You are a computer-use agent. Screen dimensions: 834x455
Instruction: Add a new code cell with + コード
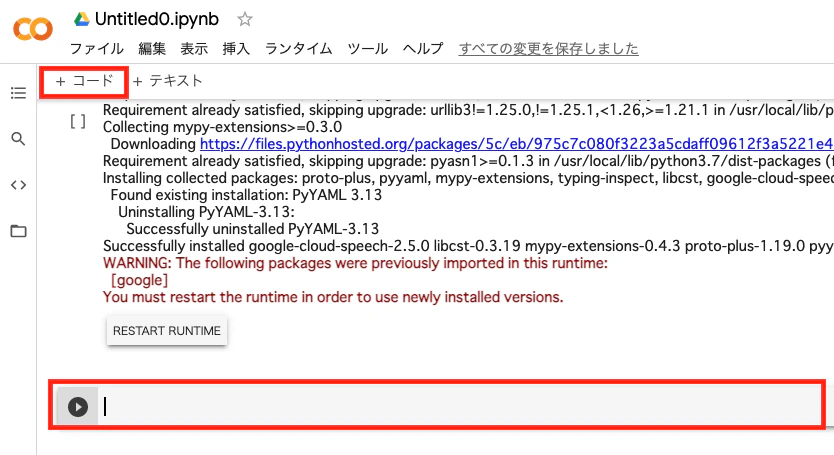point(85,81)
